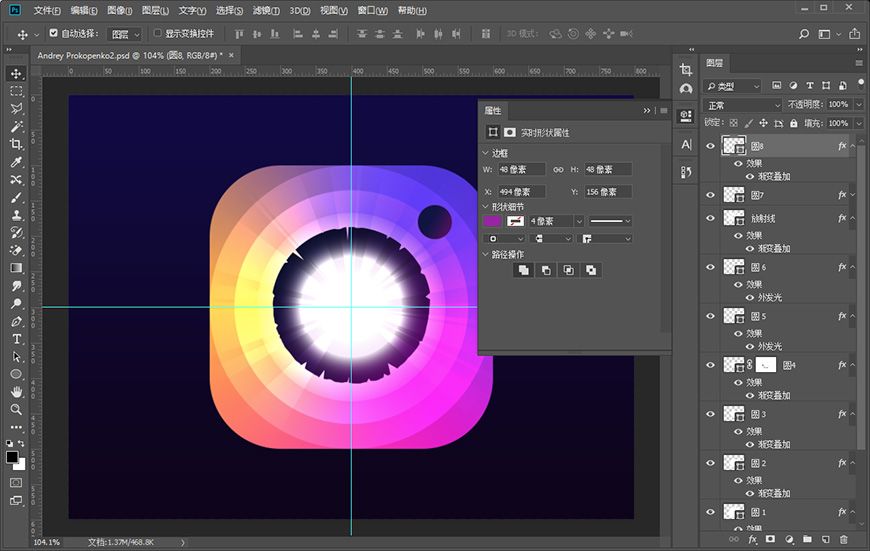Hide the 图7 layer via eye icon

[x=710, y=195]
